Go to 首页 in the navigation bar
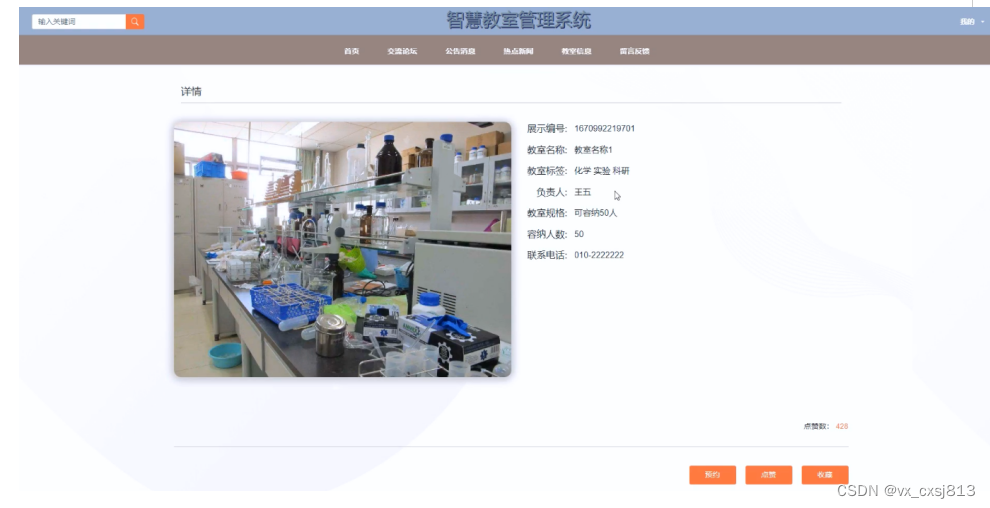Screen dimensions: 990x508 [x=352, y=51]
